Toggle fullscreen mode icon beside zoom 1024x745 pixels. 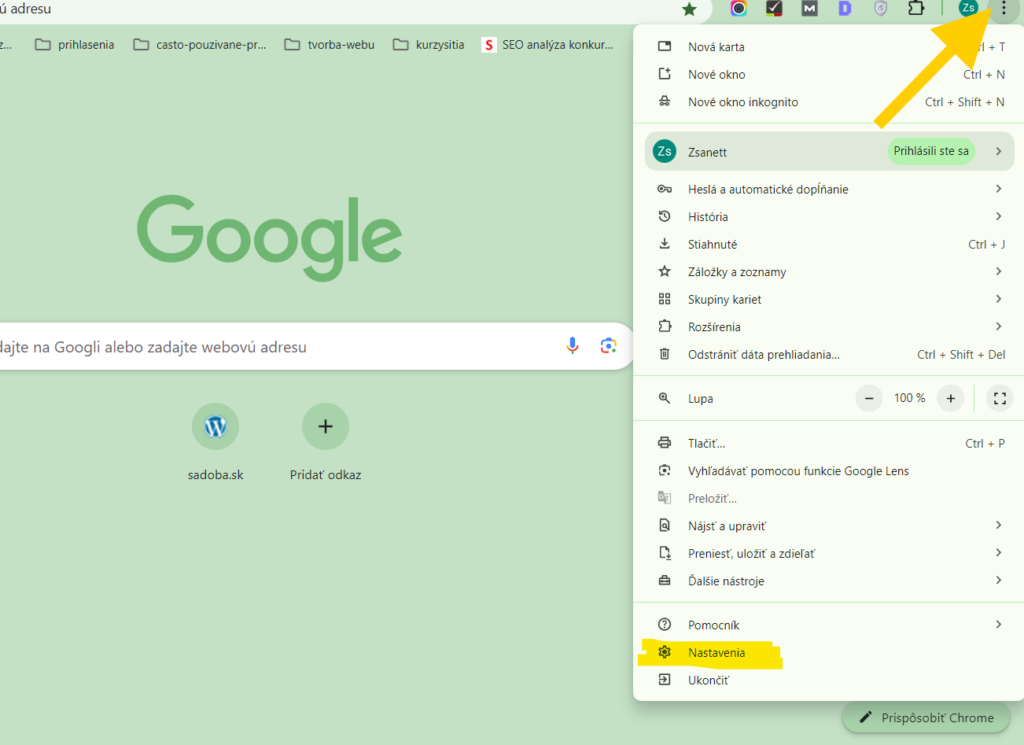999,398
